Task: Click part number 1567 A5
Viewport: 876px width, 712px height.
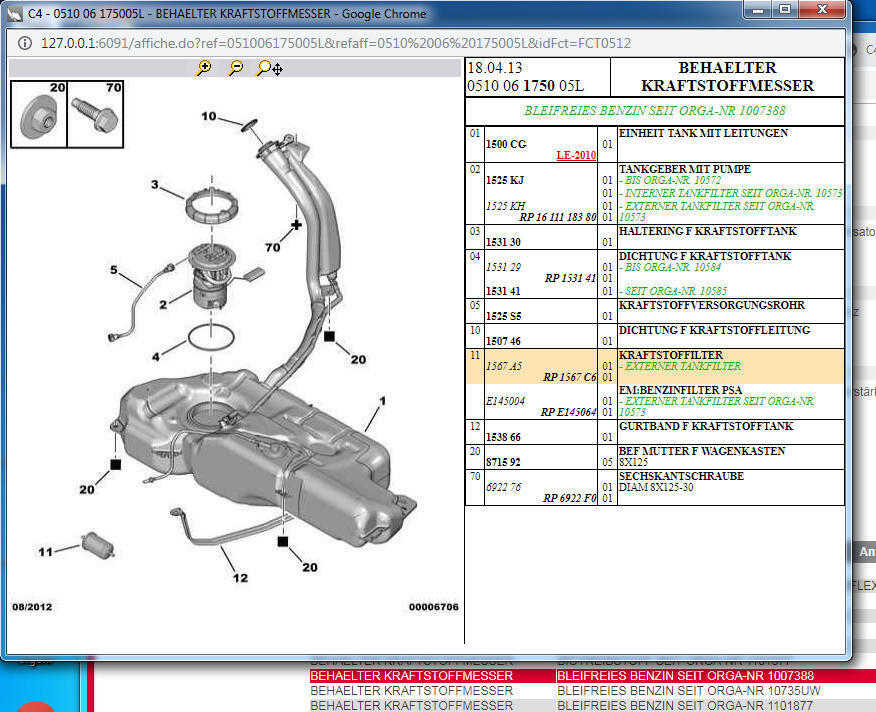Action: coord(504,366)
